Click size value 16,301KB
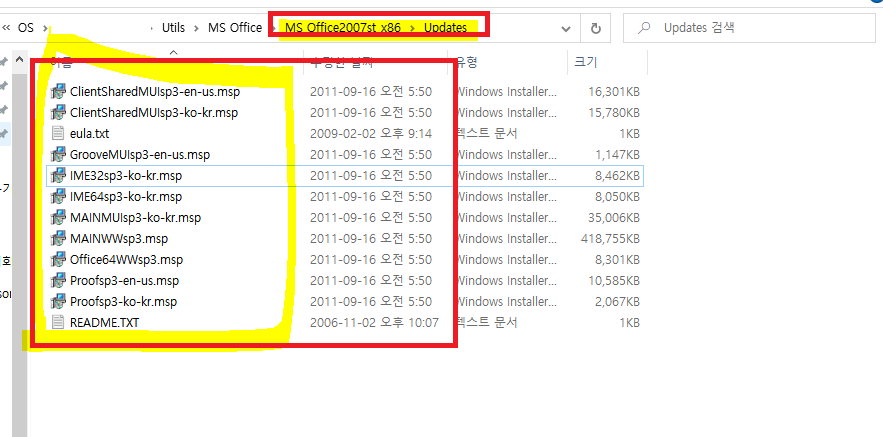 click(614, 91)
